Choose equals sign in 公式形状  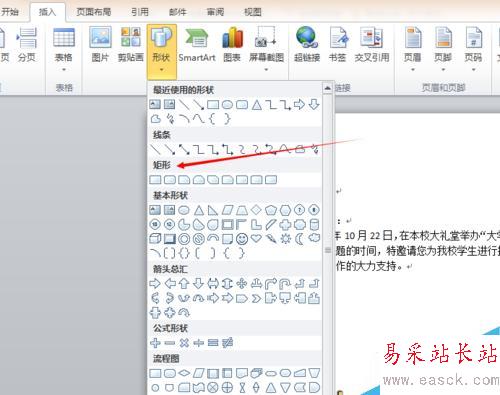click(213, 342)
